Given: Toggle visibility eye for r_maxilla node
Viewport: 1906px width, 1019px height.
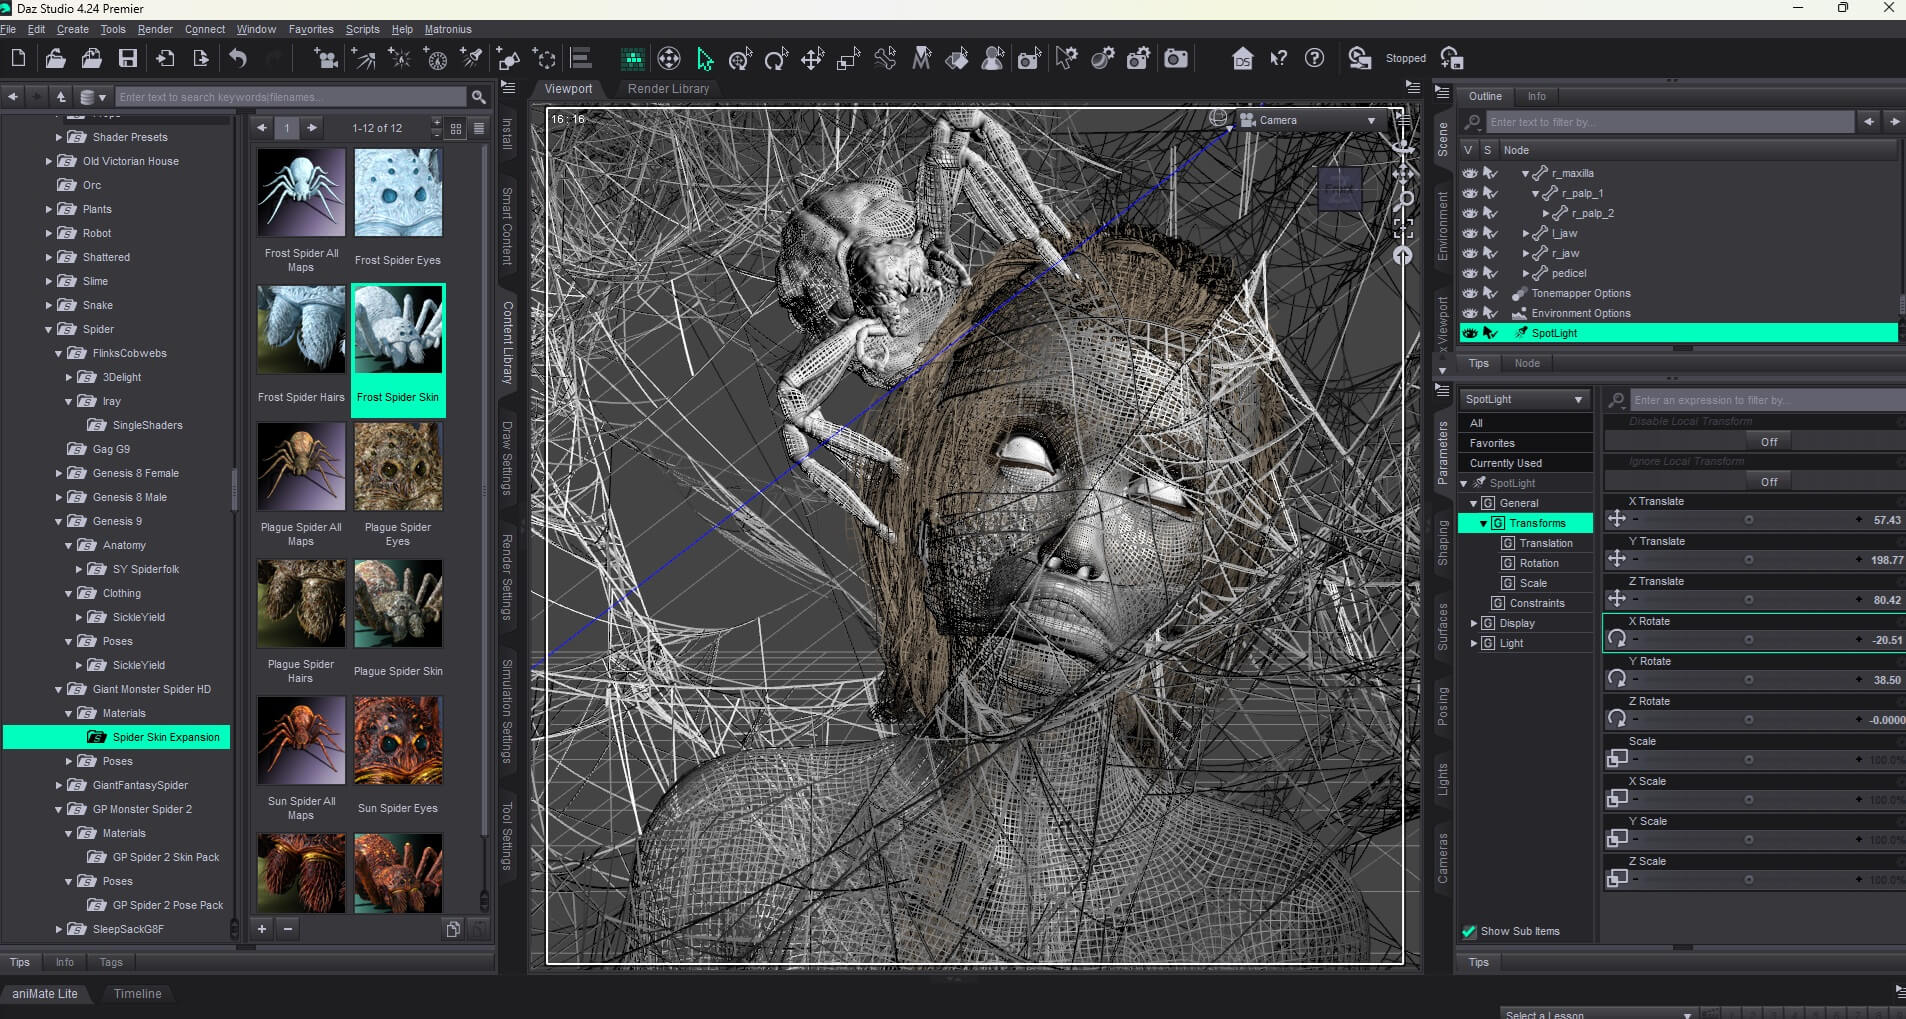Looking at the screenshot, I should tap(1470, 173).
